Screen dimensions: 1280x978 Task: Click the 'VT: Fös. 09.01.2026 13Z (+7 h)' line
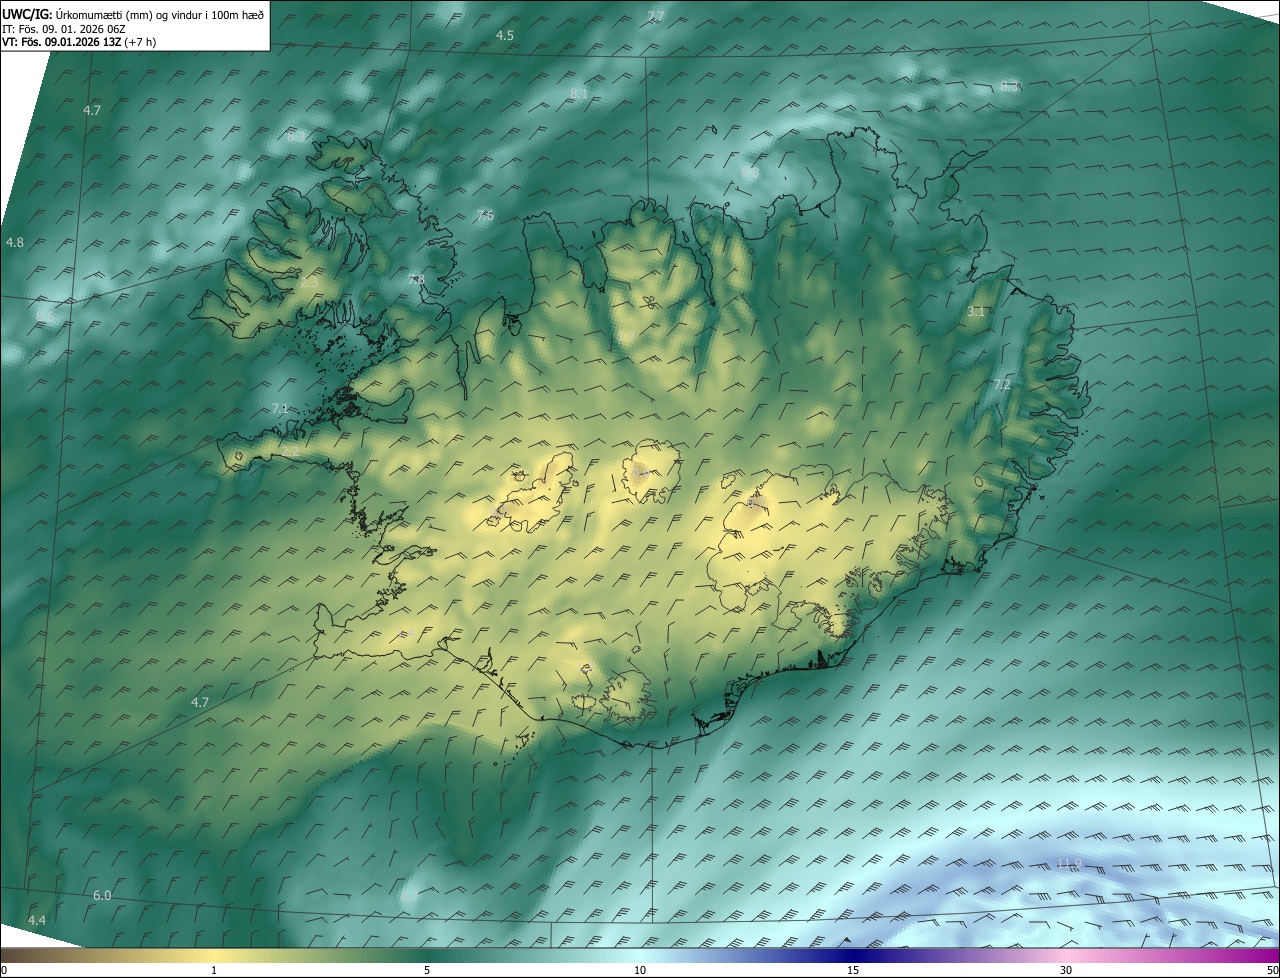coord(79,42)
